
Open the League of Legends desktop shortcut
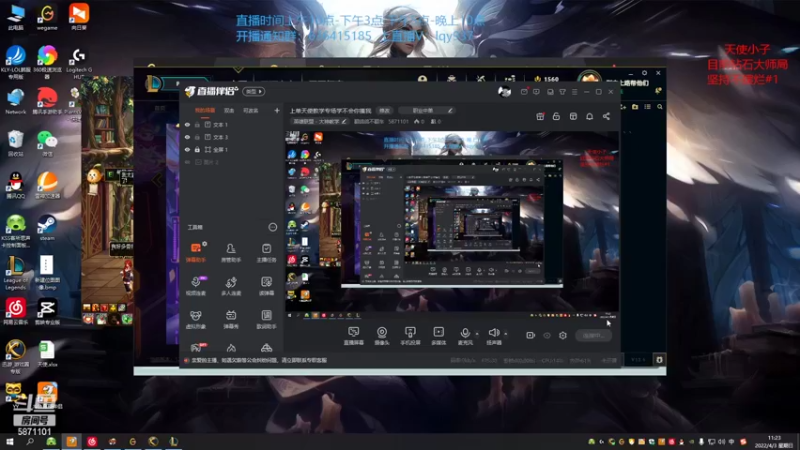pyautogui.click(x=16, y=273)
